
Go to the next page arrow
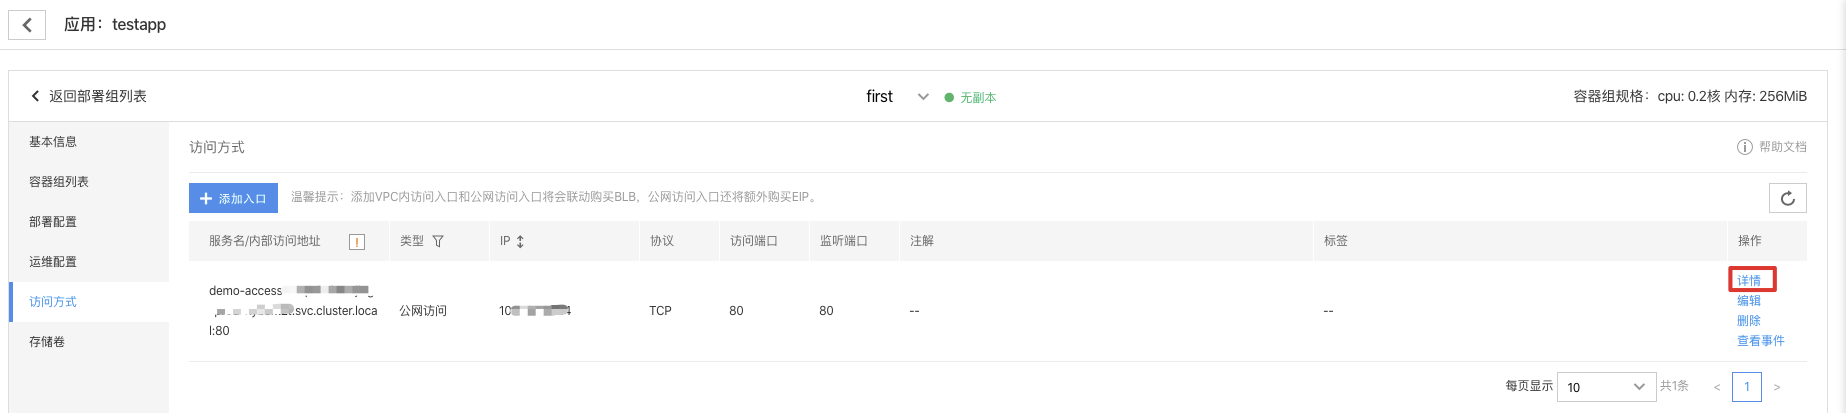tap(1777, 387)
